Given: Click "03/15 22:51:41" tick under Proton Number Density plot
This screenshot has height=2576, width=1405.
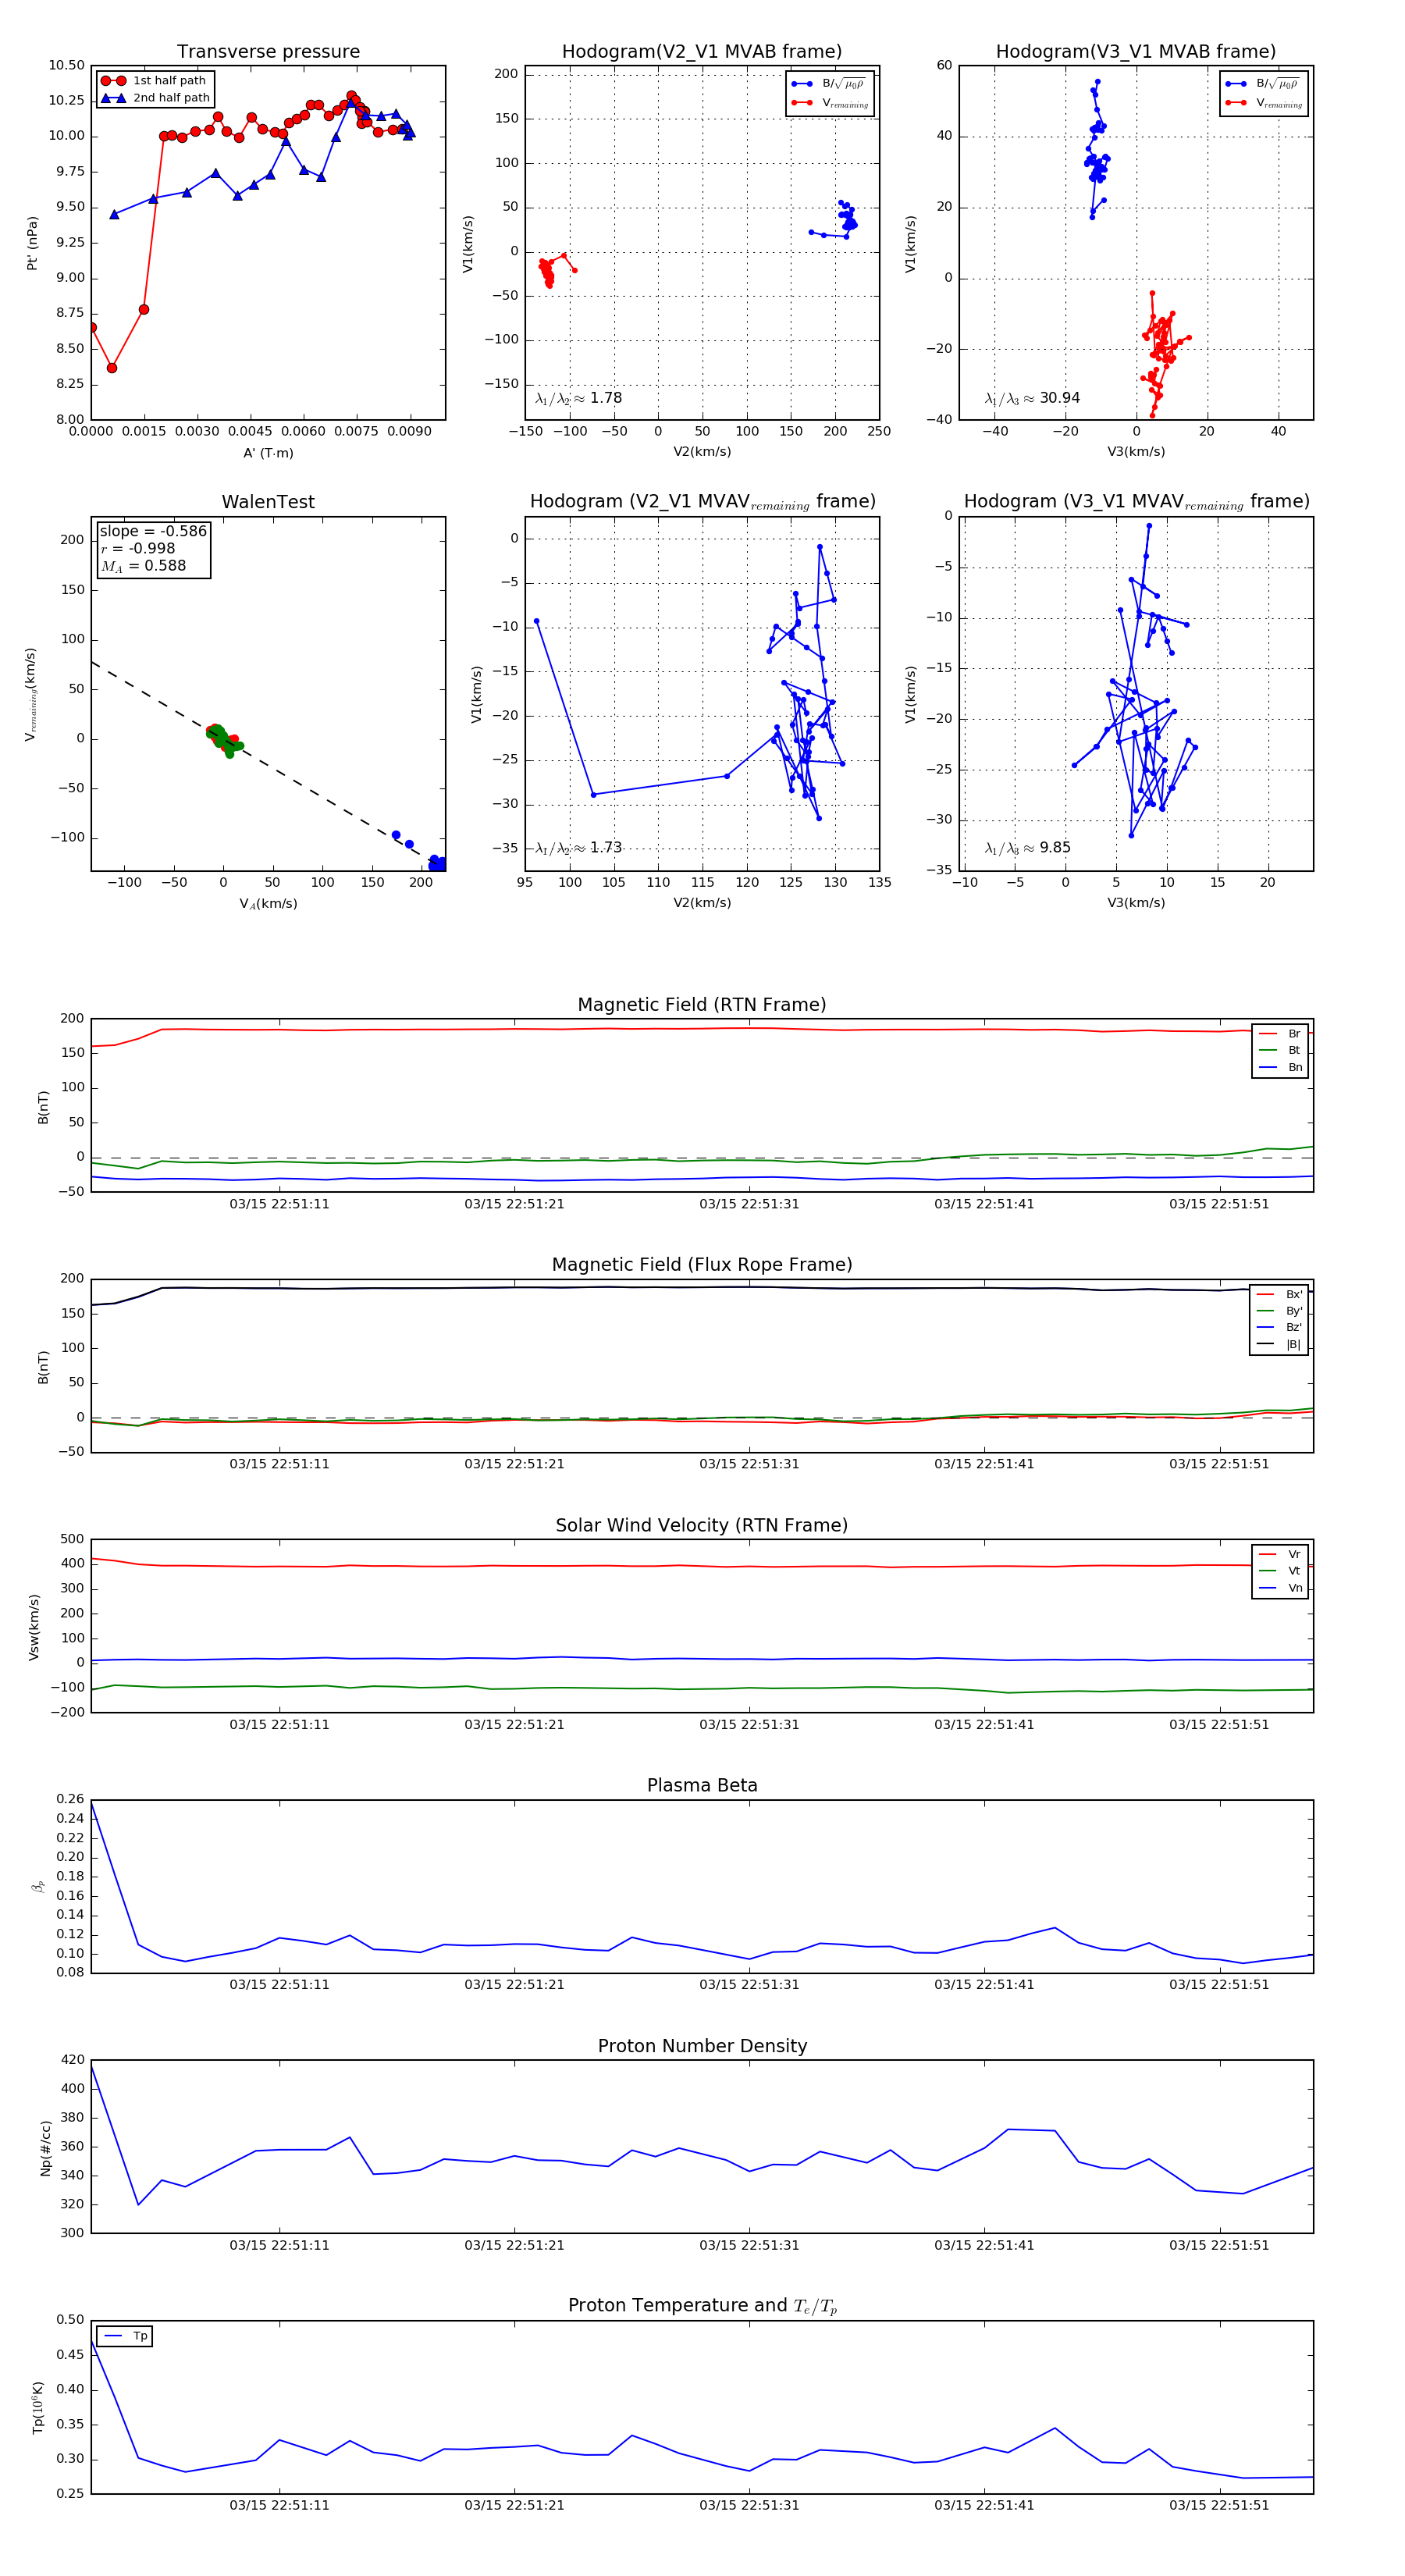Looking at the screenshot, I should click(984, 2245).
